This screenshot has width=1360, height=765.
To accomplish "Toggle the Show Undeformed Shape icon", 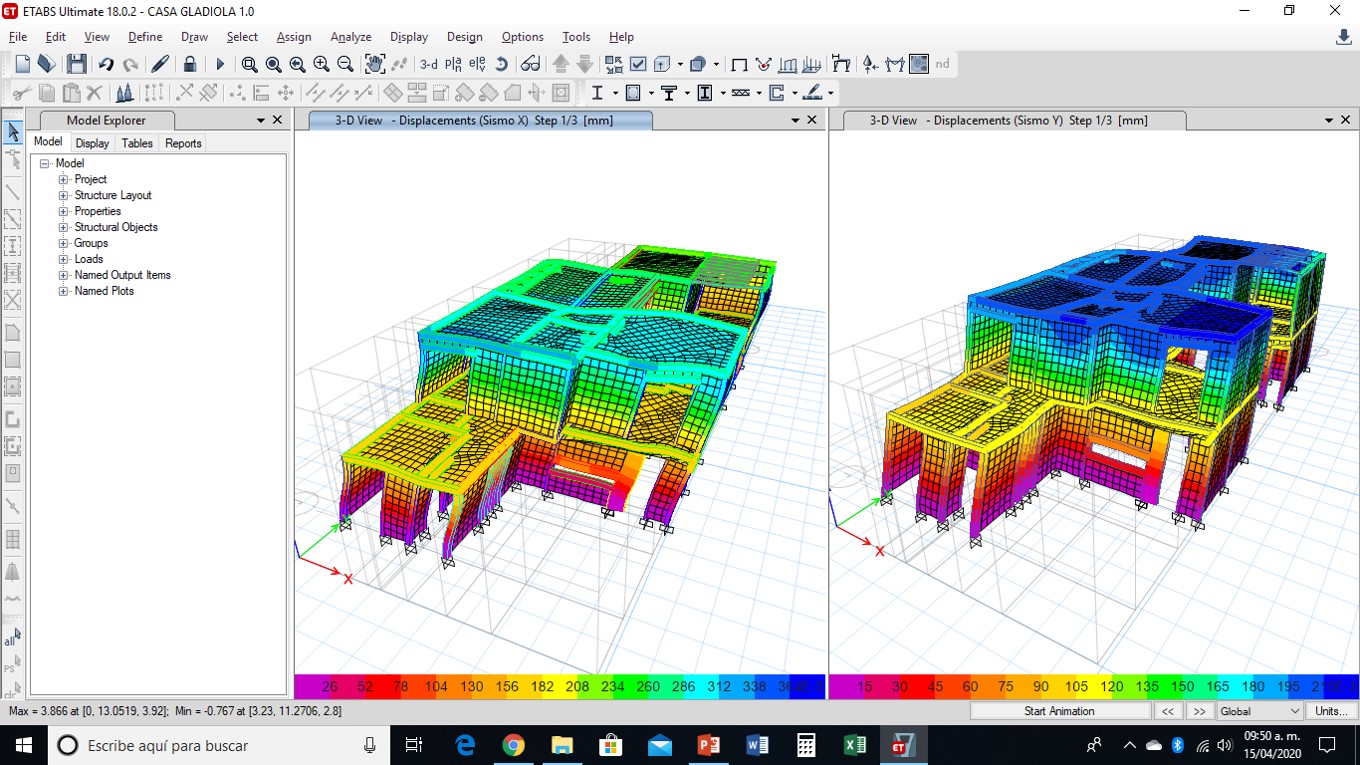I will (x=739, y=64).
